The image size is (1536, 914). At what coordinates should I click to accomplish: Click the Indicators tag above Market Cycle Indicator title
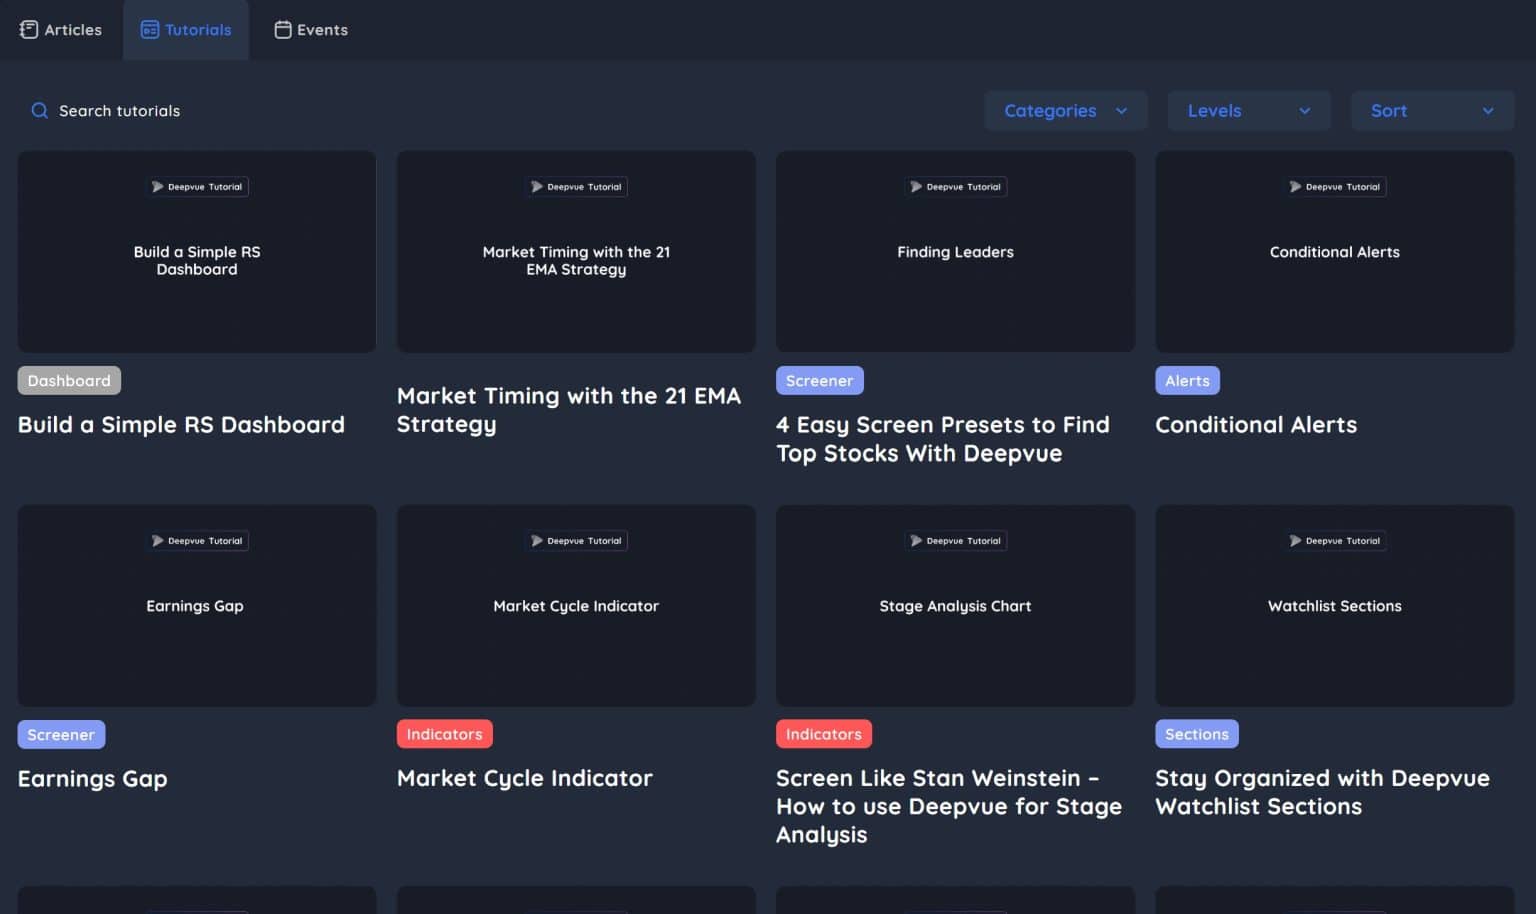point(444,735)
